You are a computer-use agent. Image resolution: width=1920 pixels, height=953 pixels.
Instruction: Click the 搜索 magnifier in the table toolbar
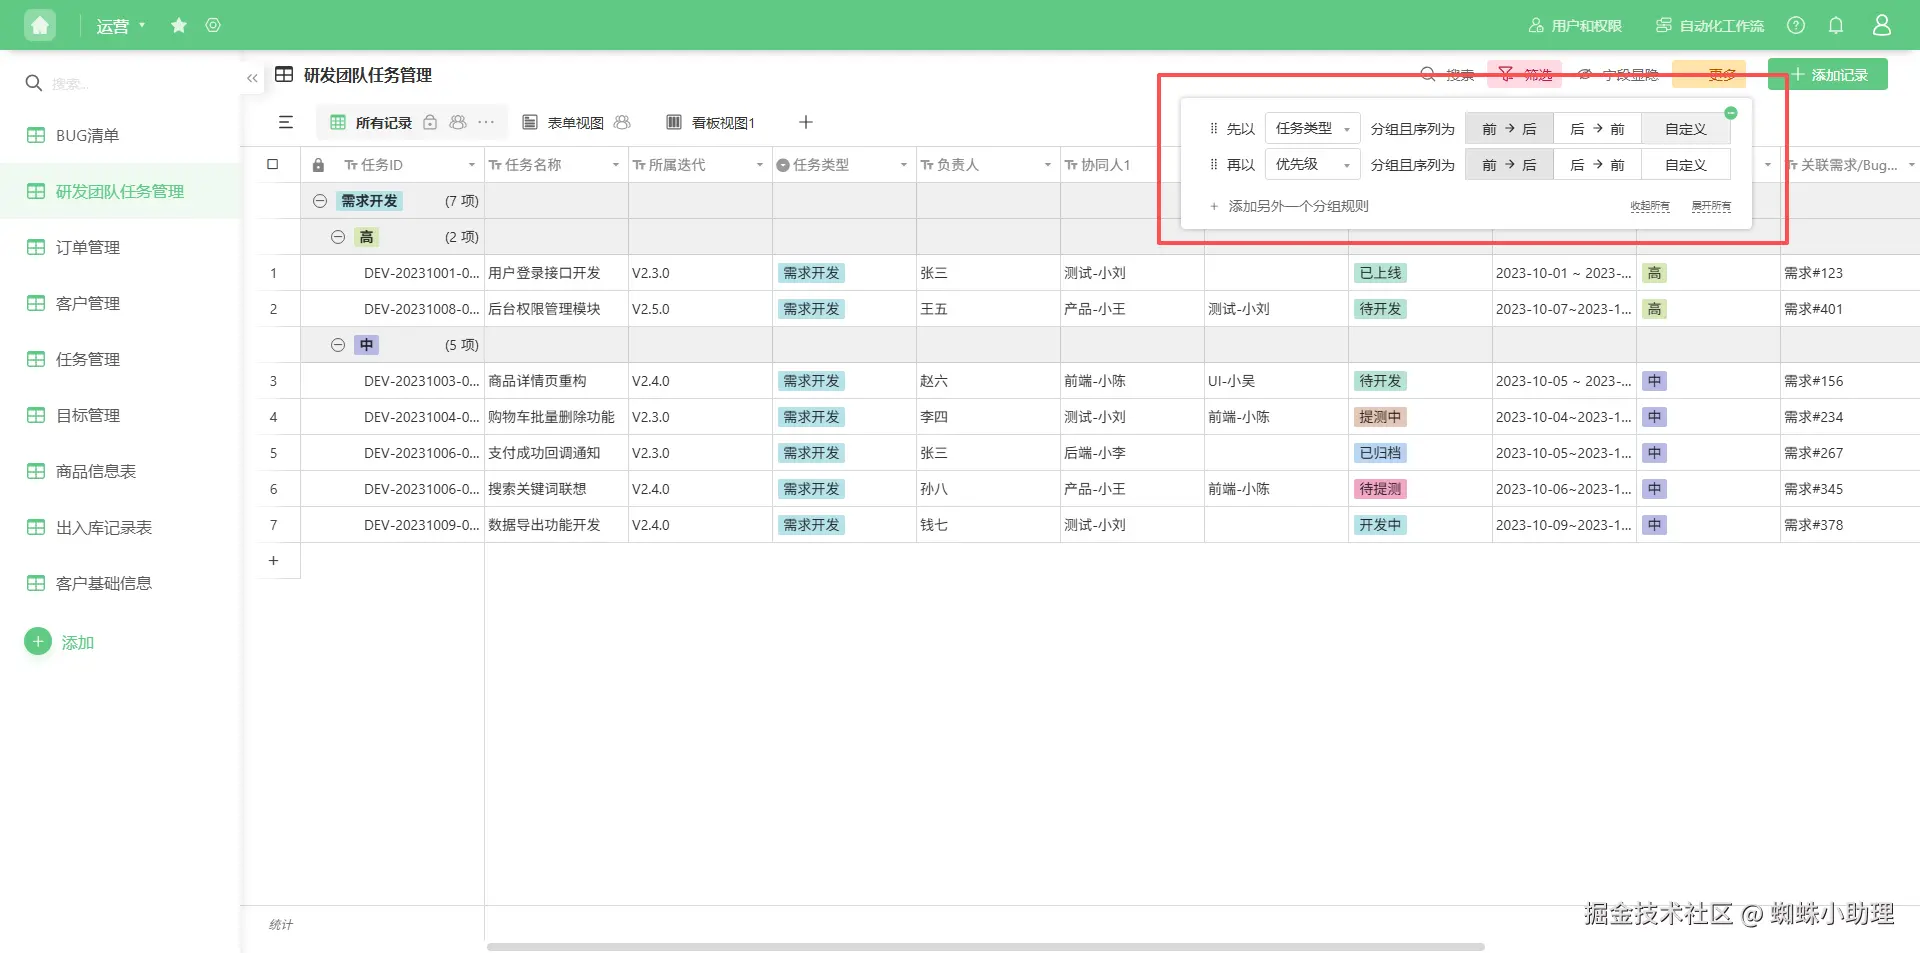(1428, 74)
